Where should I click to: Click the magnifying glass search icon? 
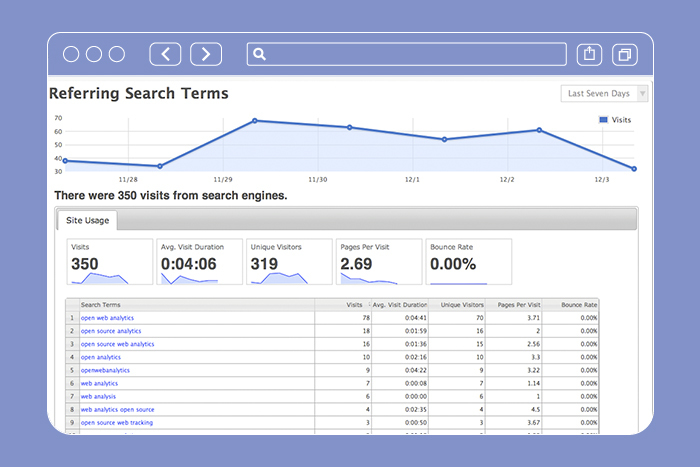[x=259, y=54]
